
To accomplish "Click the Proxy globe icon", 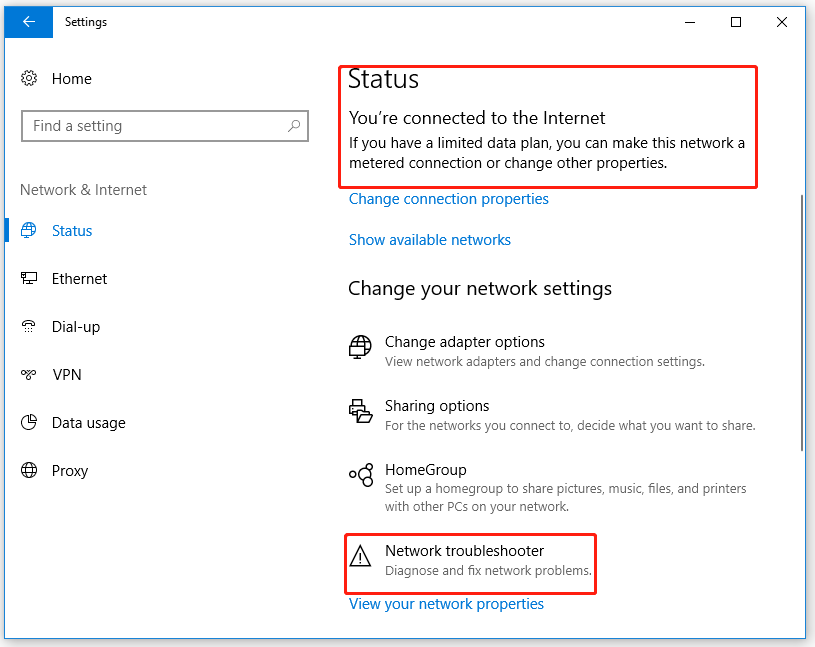I will point(29,471).
